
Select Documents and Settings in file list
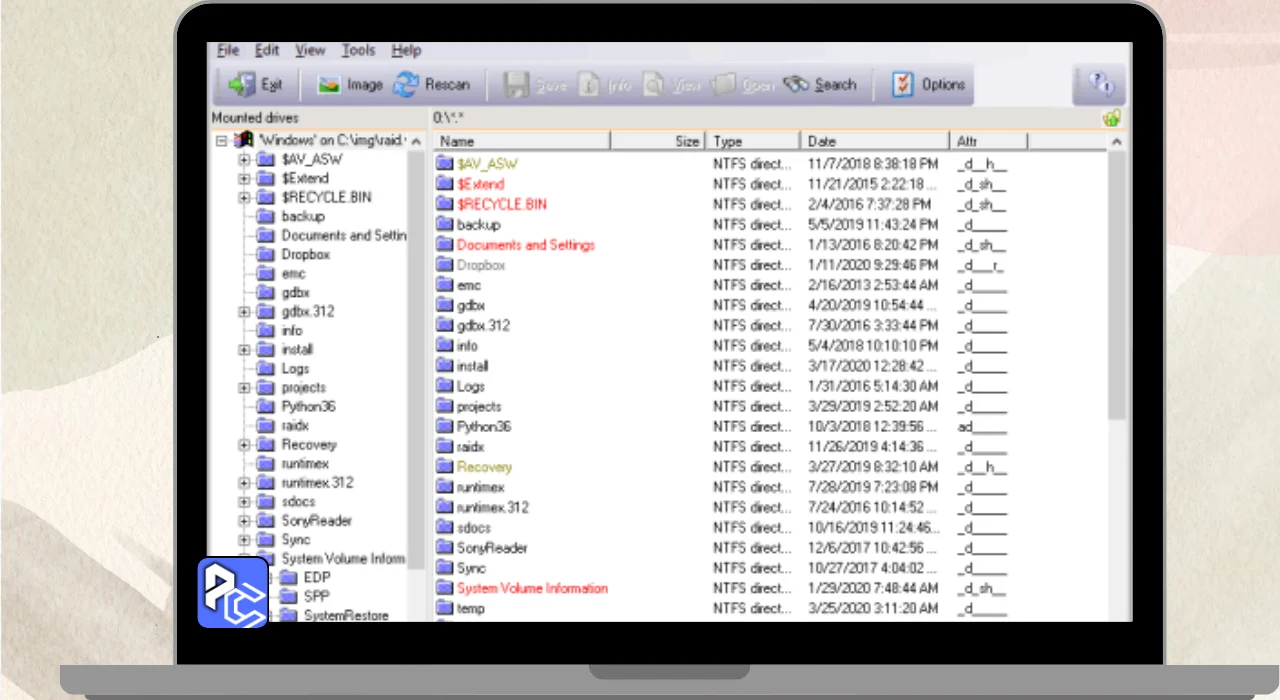pyautogui.click(x=525, y=245)
